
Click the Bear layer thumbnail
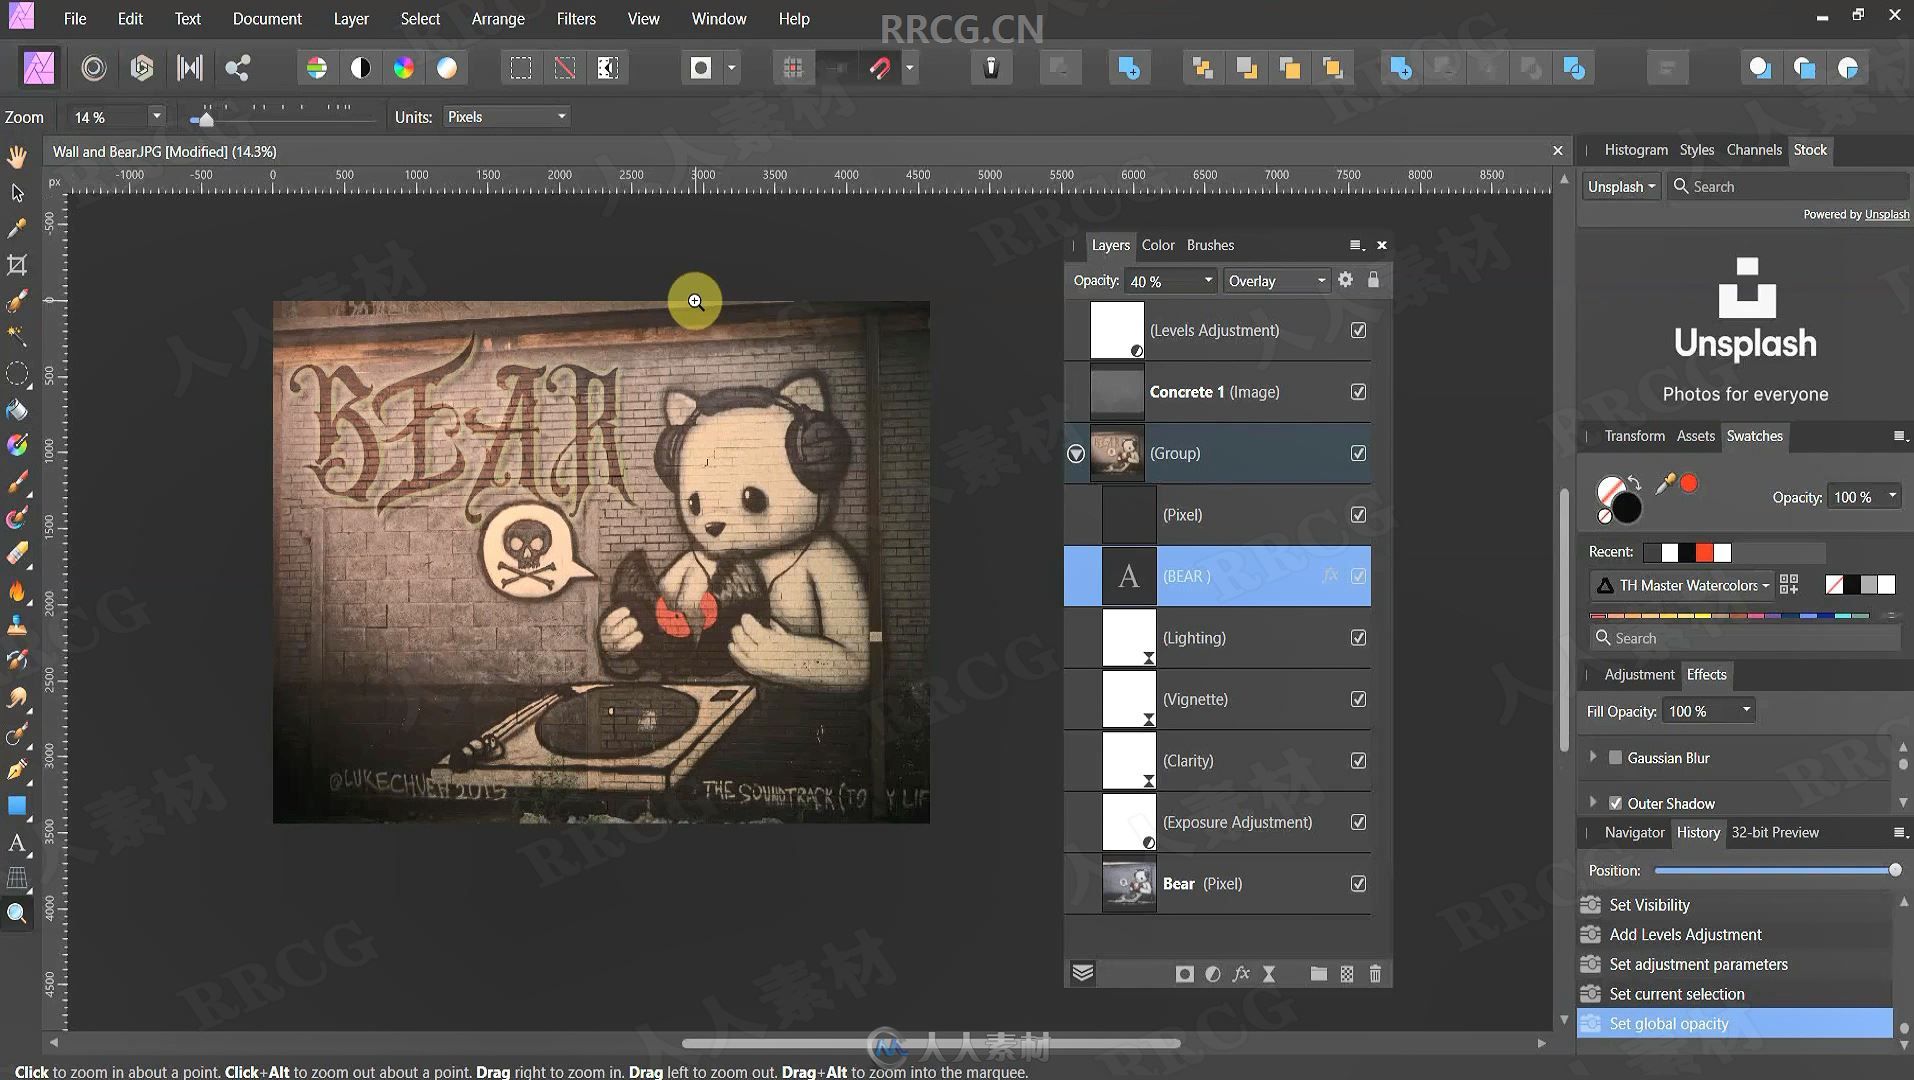pyautogui.click(x=1129, y=884)
